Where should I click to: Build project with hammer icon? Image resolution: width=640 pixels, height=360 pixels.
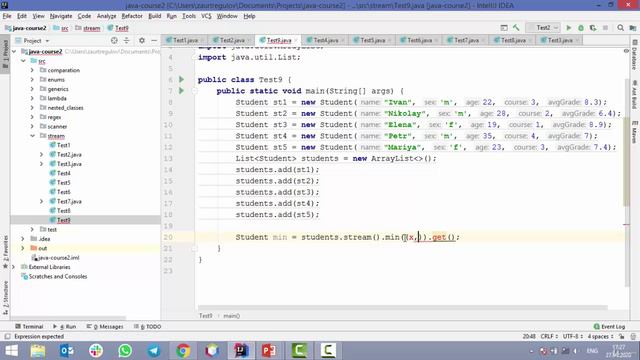pyautogui.click(x=516, y=28)
